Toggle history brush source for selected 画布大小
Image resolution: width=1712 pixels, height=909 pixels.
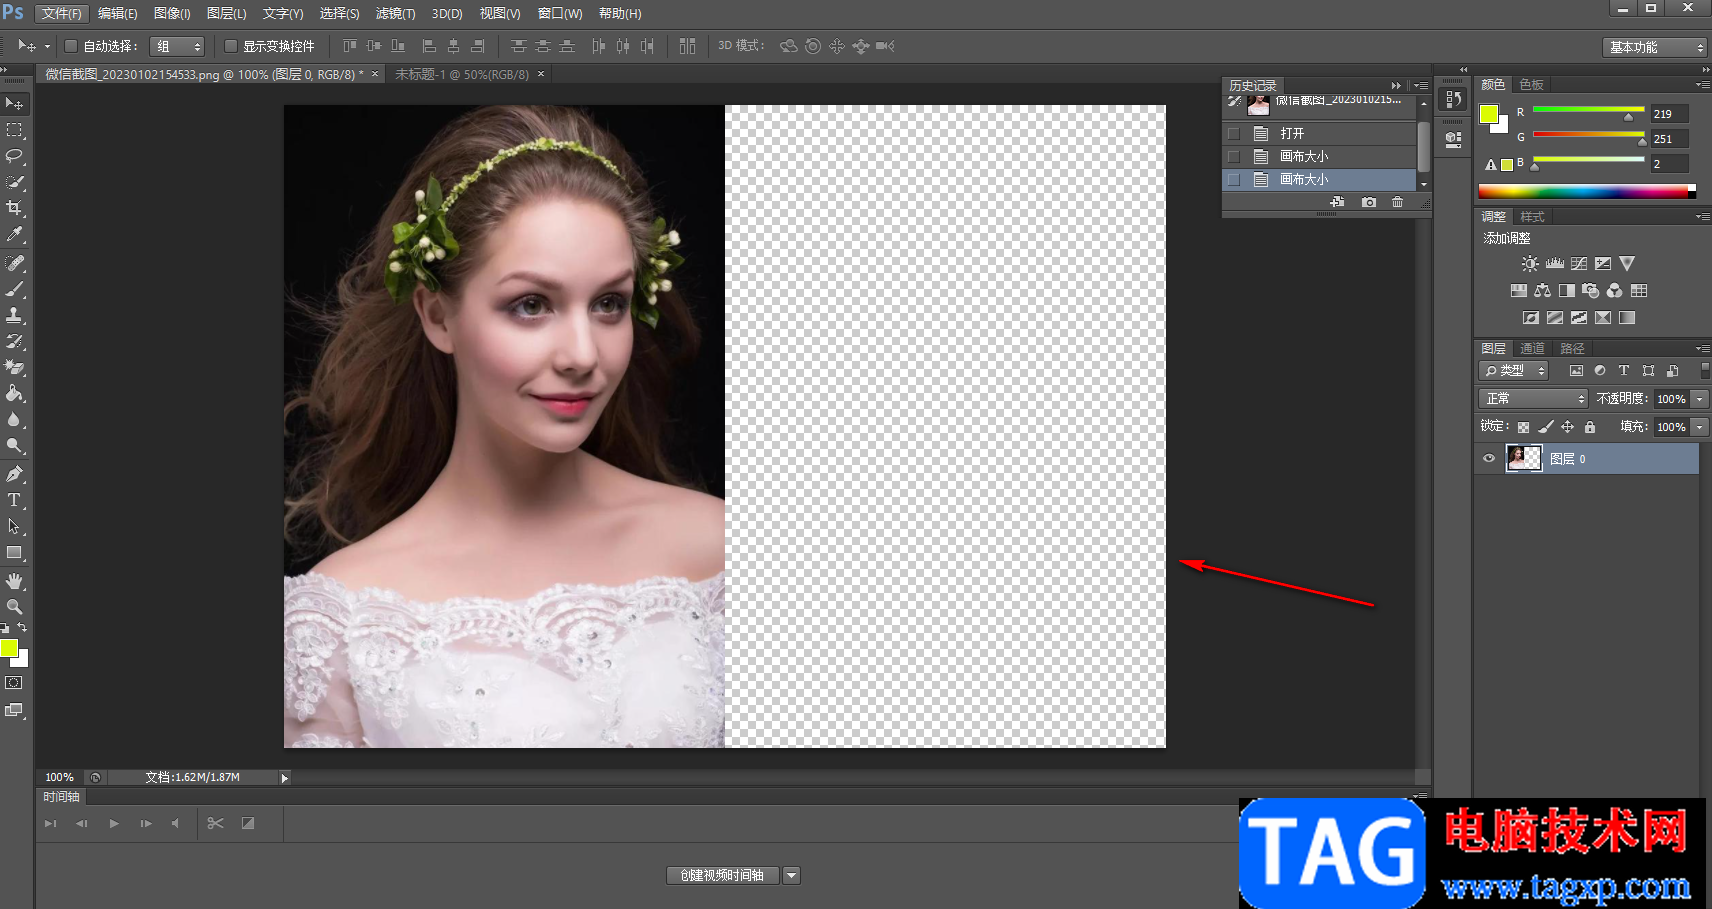point(1234,179)
